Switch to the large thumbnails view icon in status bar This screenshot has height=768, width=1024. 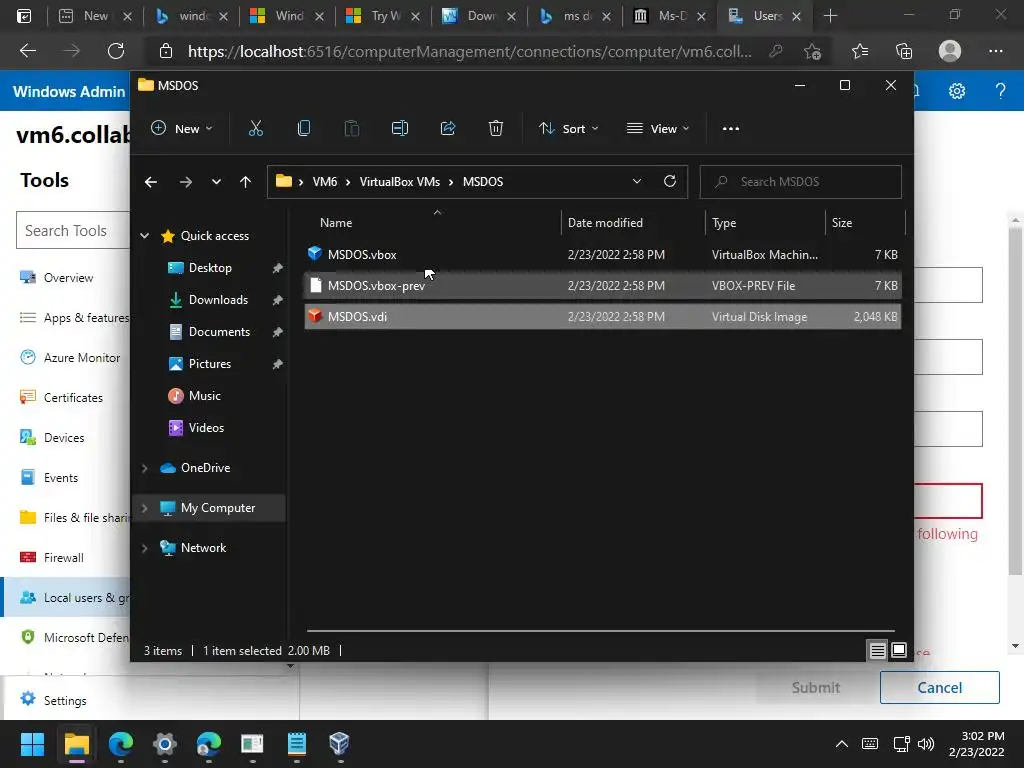pos(899,650)
